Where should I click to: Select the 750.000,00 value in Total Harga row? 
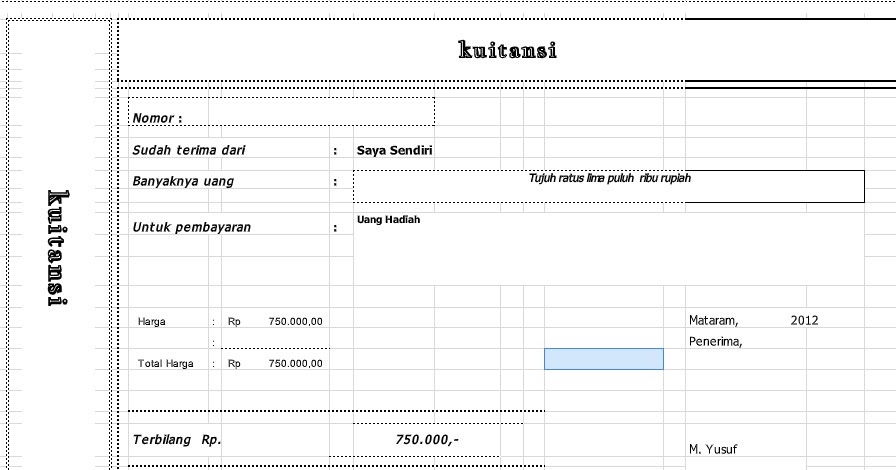295,363
